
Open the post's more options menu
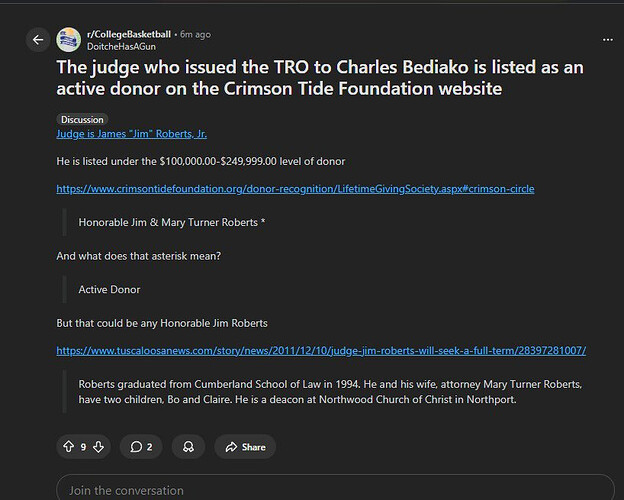click(607, 40)
